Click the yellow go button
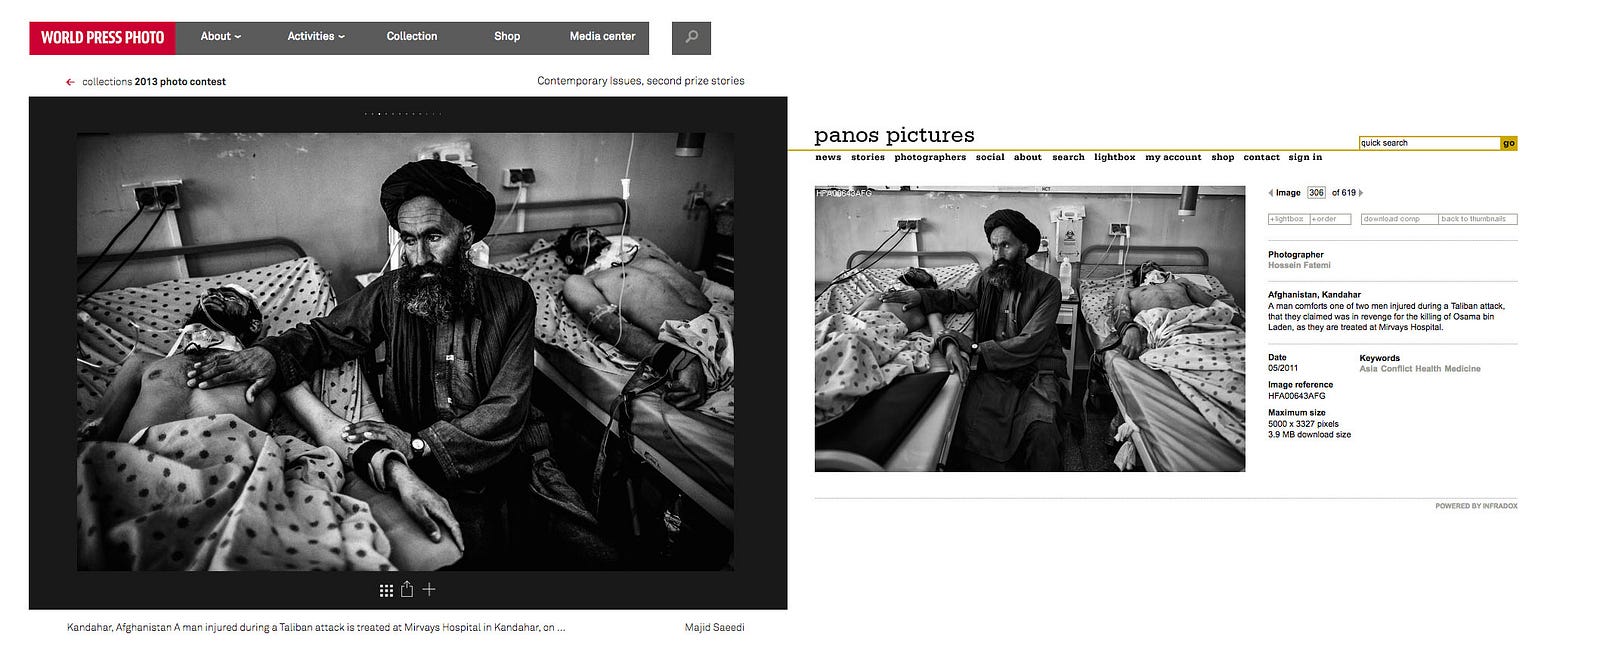Viewport: 1600px width, 645px height. pos(1509,143)
